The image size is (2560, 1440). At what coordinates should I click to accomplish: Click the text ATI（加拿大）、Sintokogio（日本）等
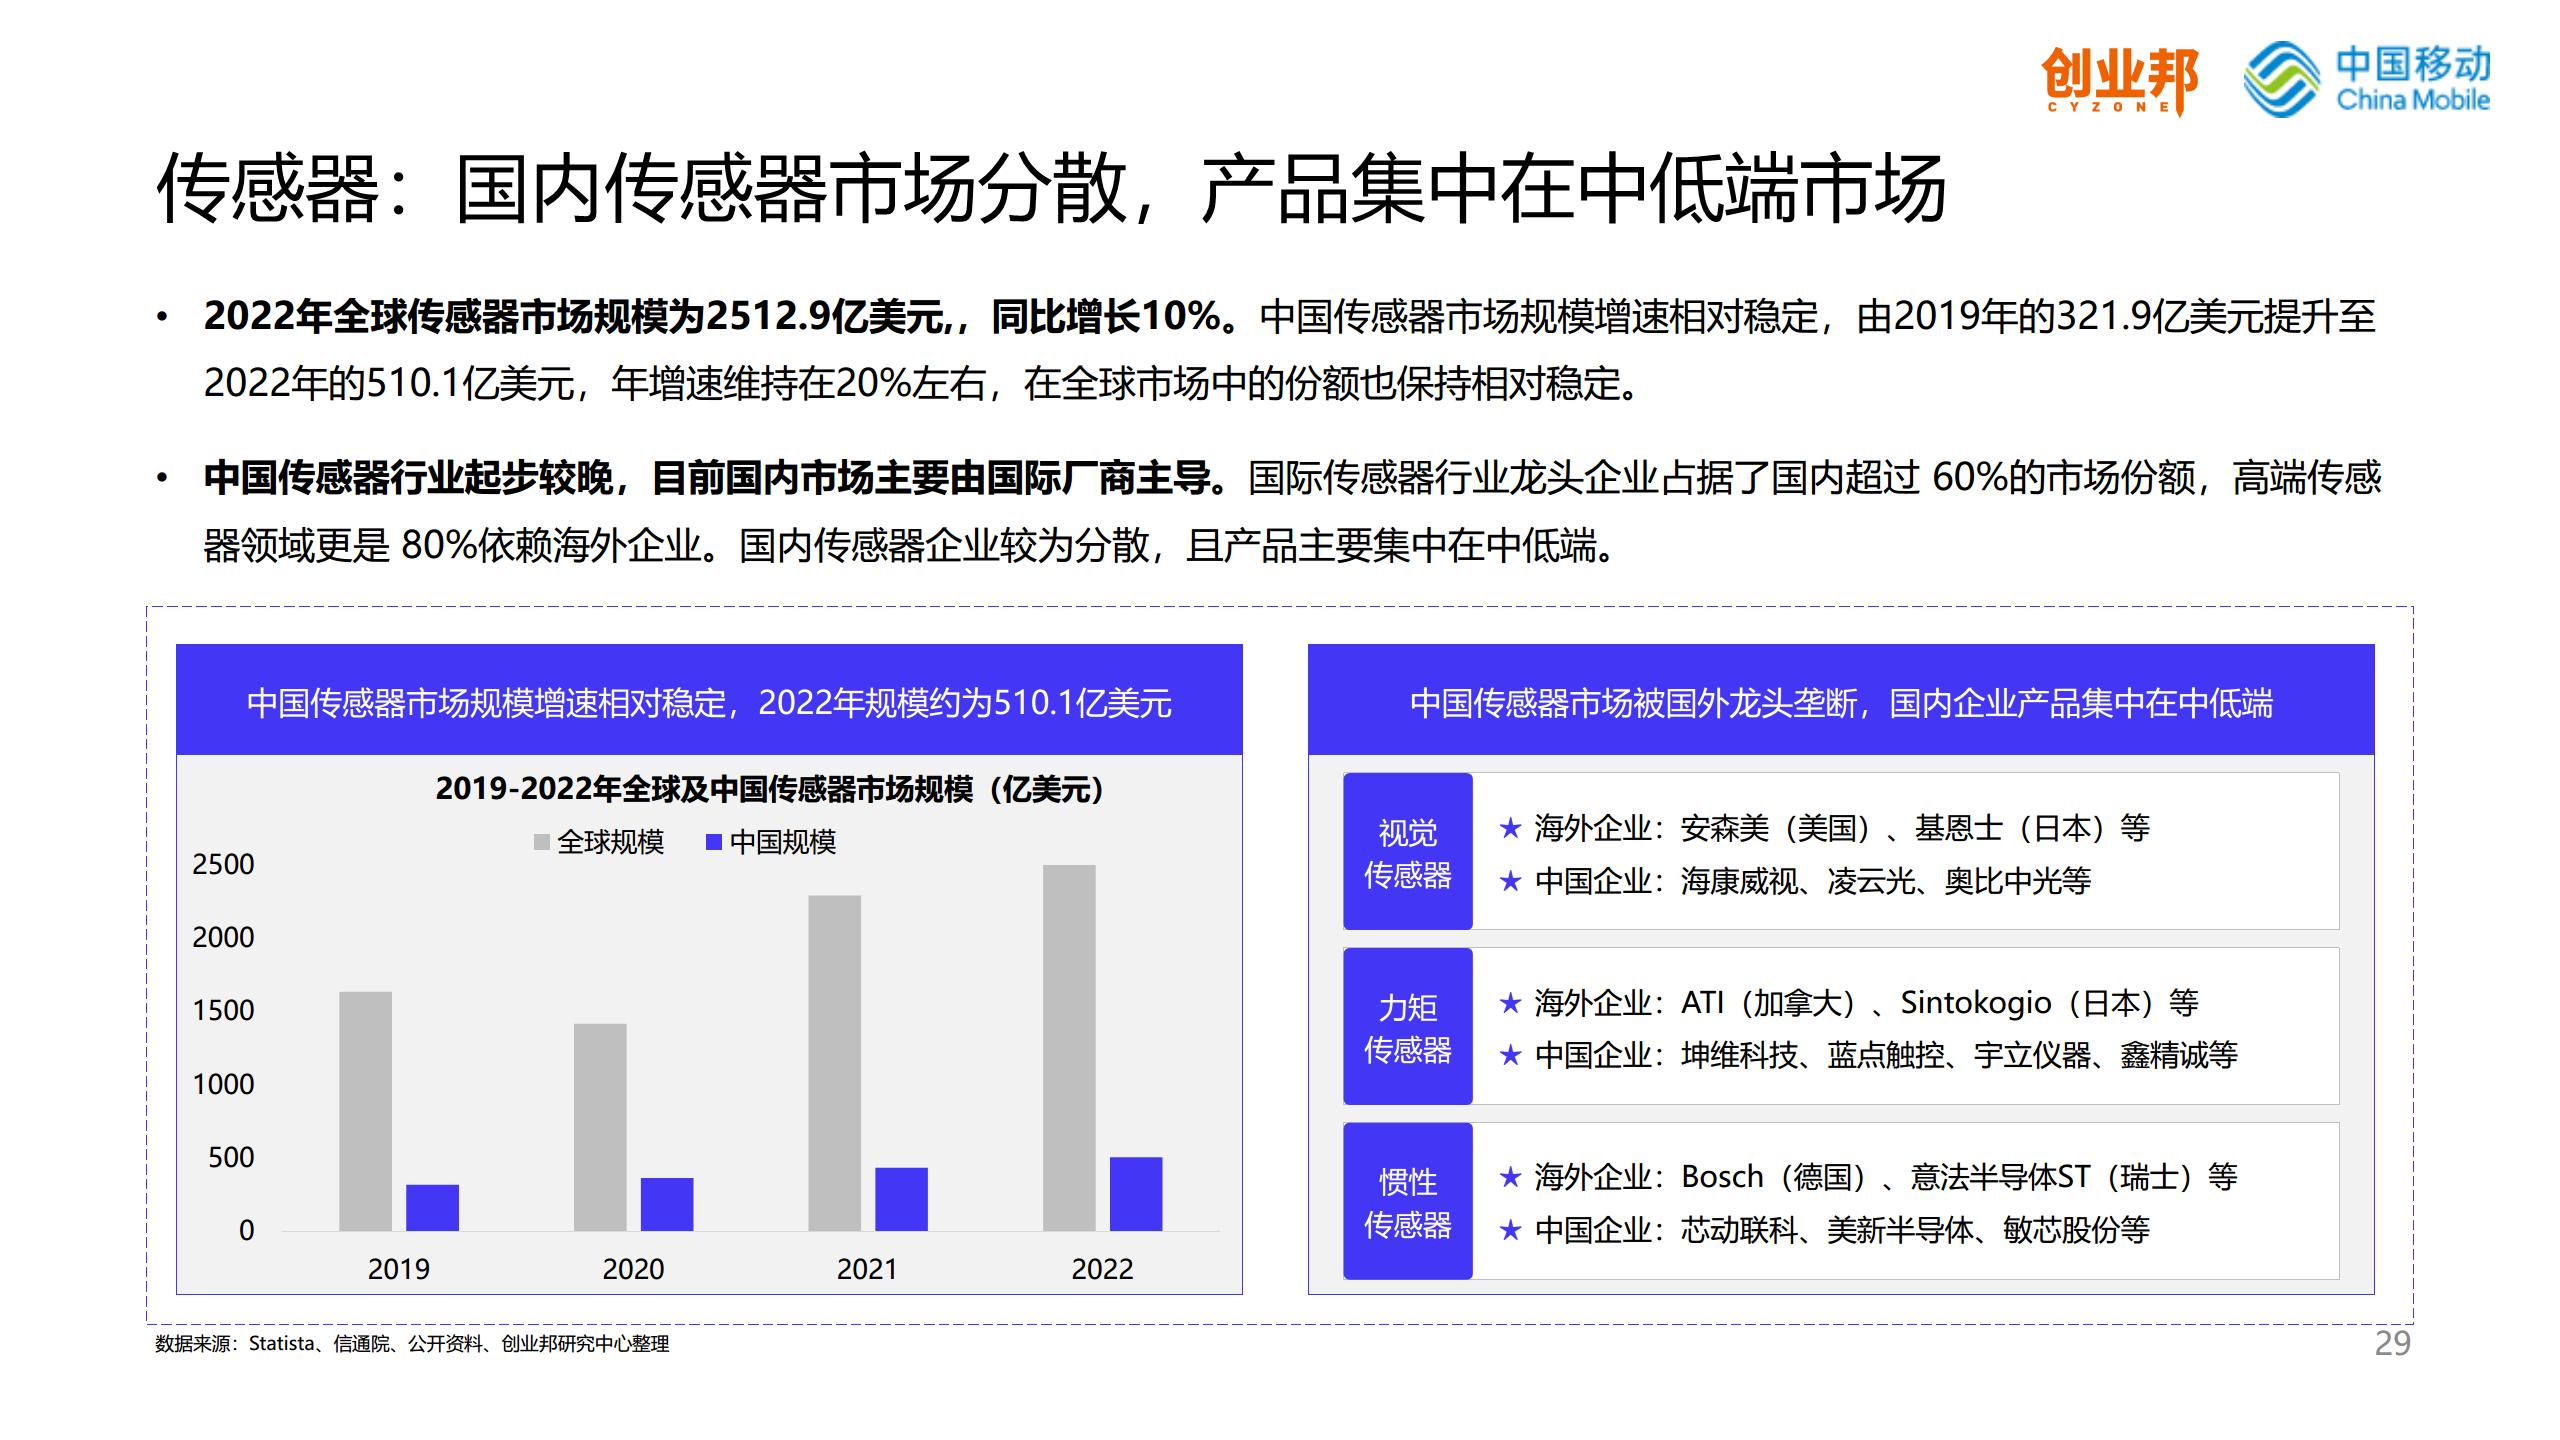point(1940,1002)
